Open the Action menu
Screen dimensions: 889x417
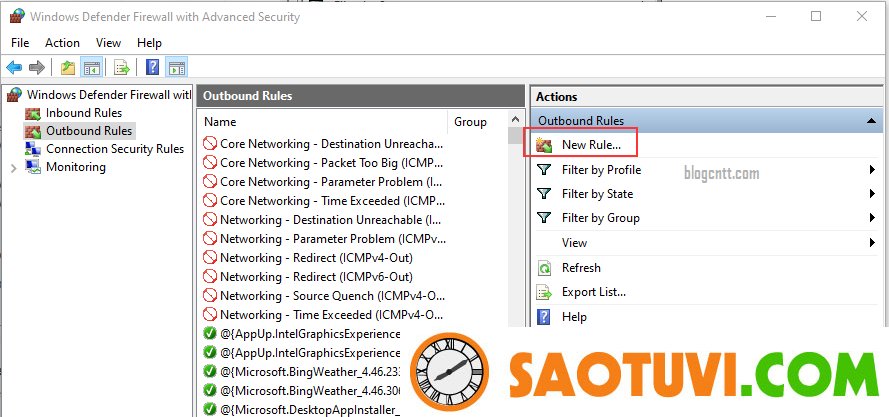(x=62, y=43)
